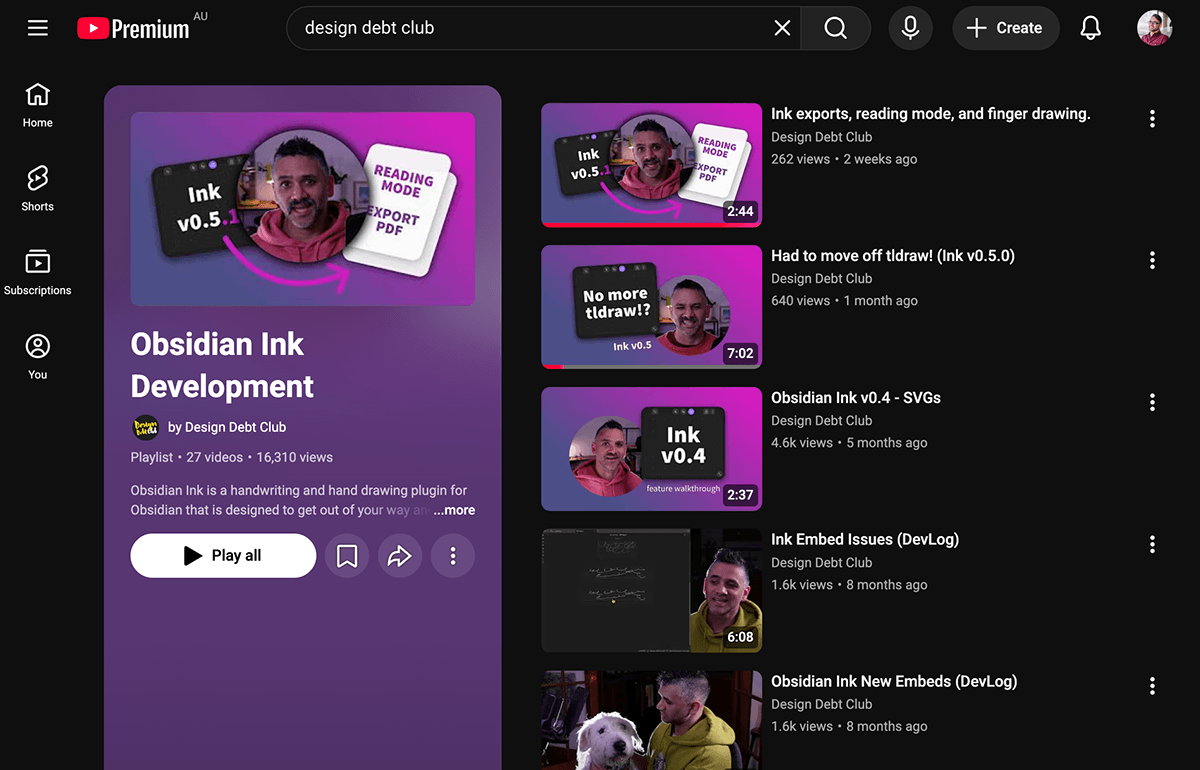Share the playlist with arrow icon

pos(400,556)
